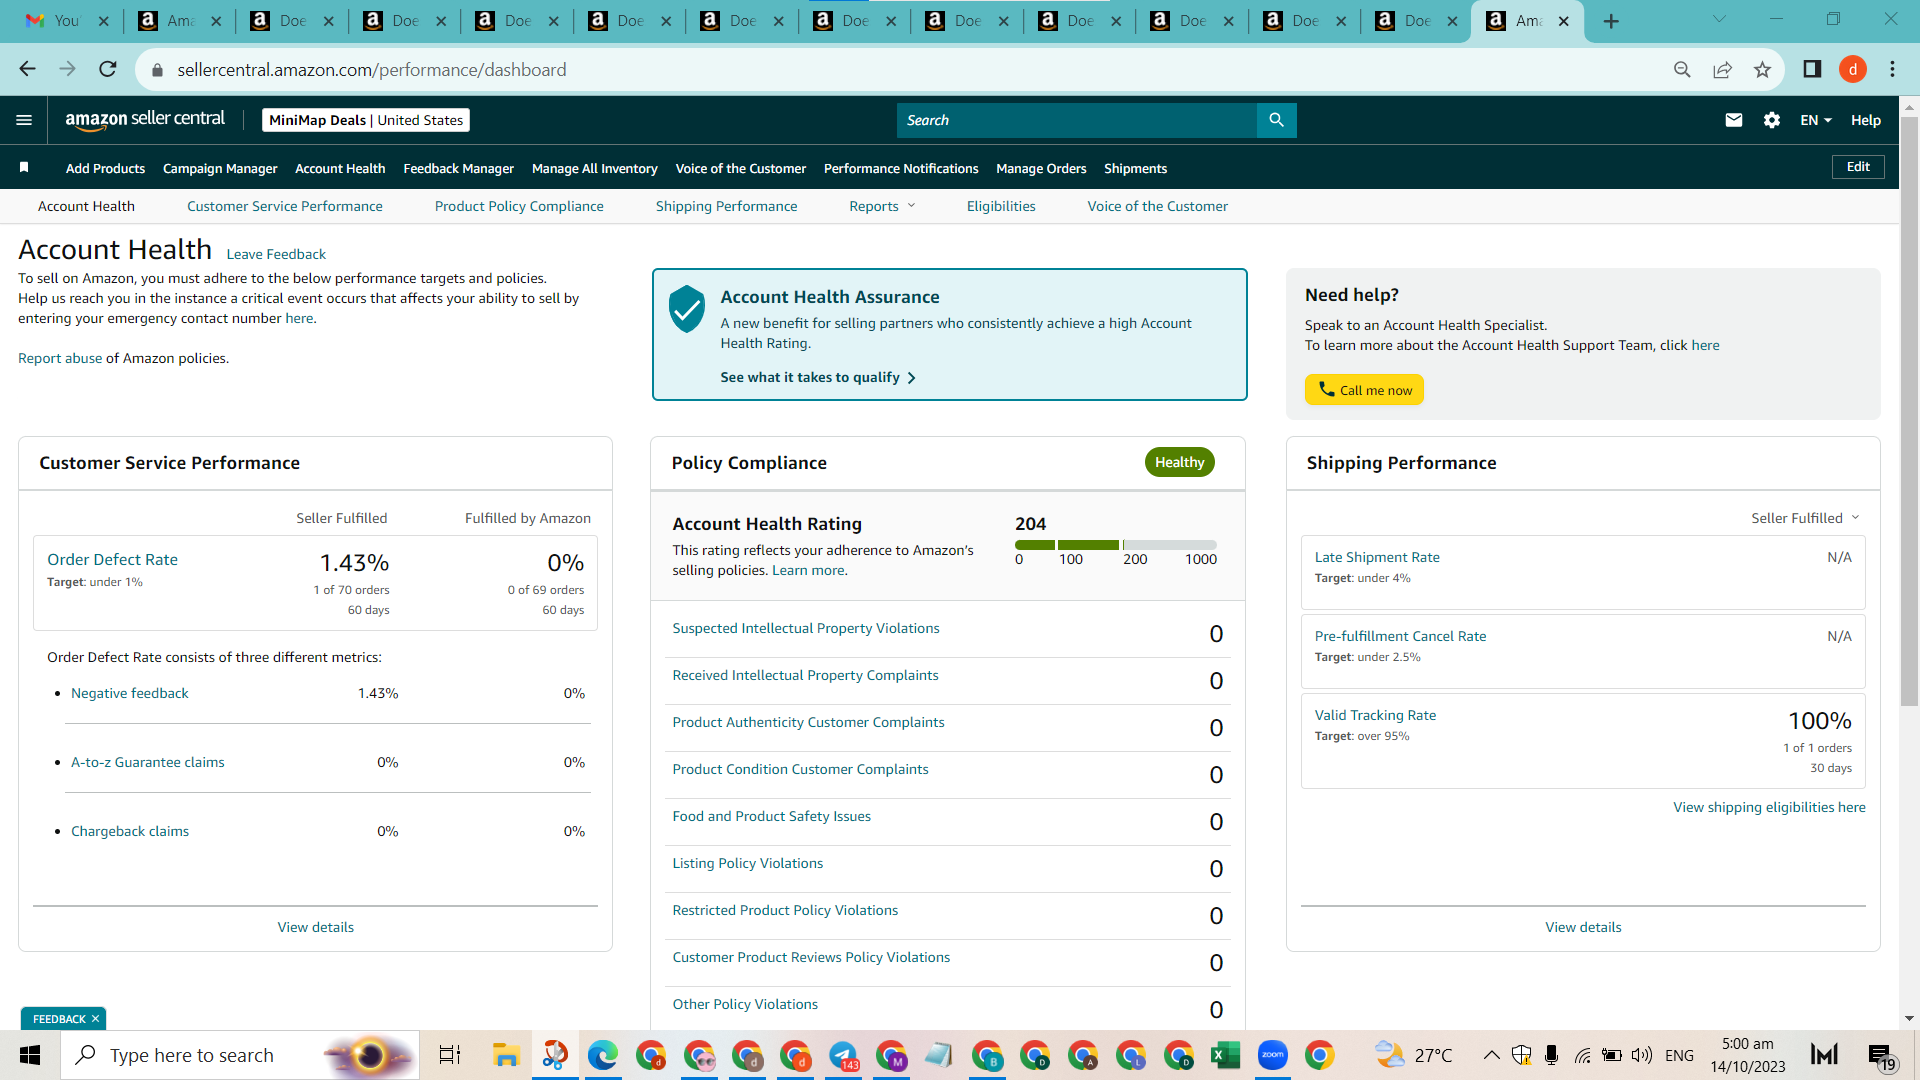Expand See what it takes to qualify
Image resolution: width=1920 pixels, height=1080 pixels.
point(818,377)
